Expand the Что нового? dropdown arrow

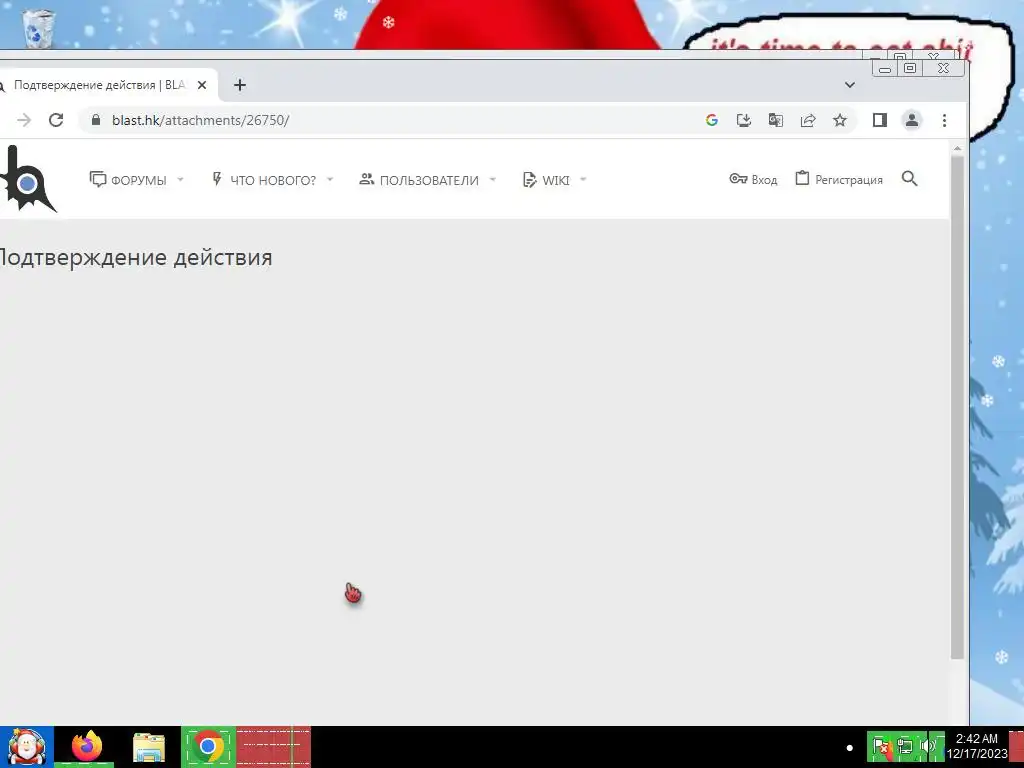click(330, 180)
